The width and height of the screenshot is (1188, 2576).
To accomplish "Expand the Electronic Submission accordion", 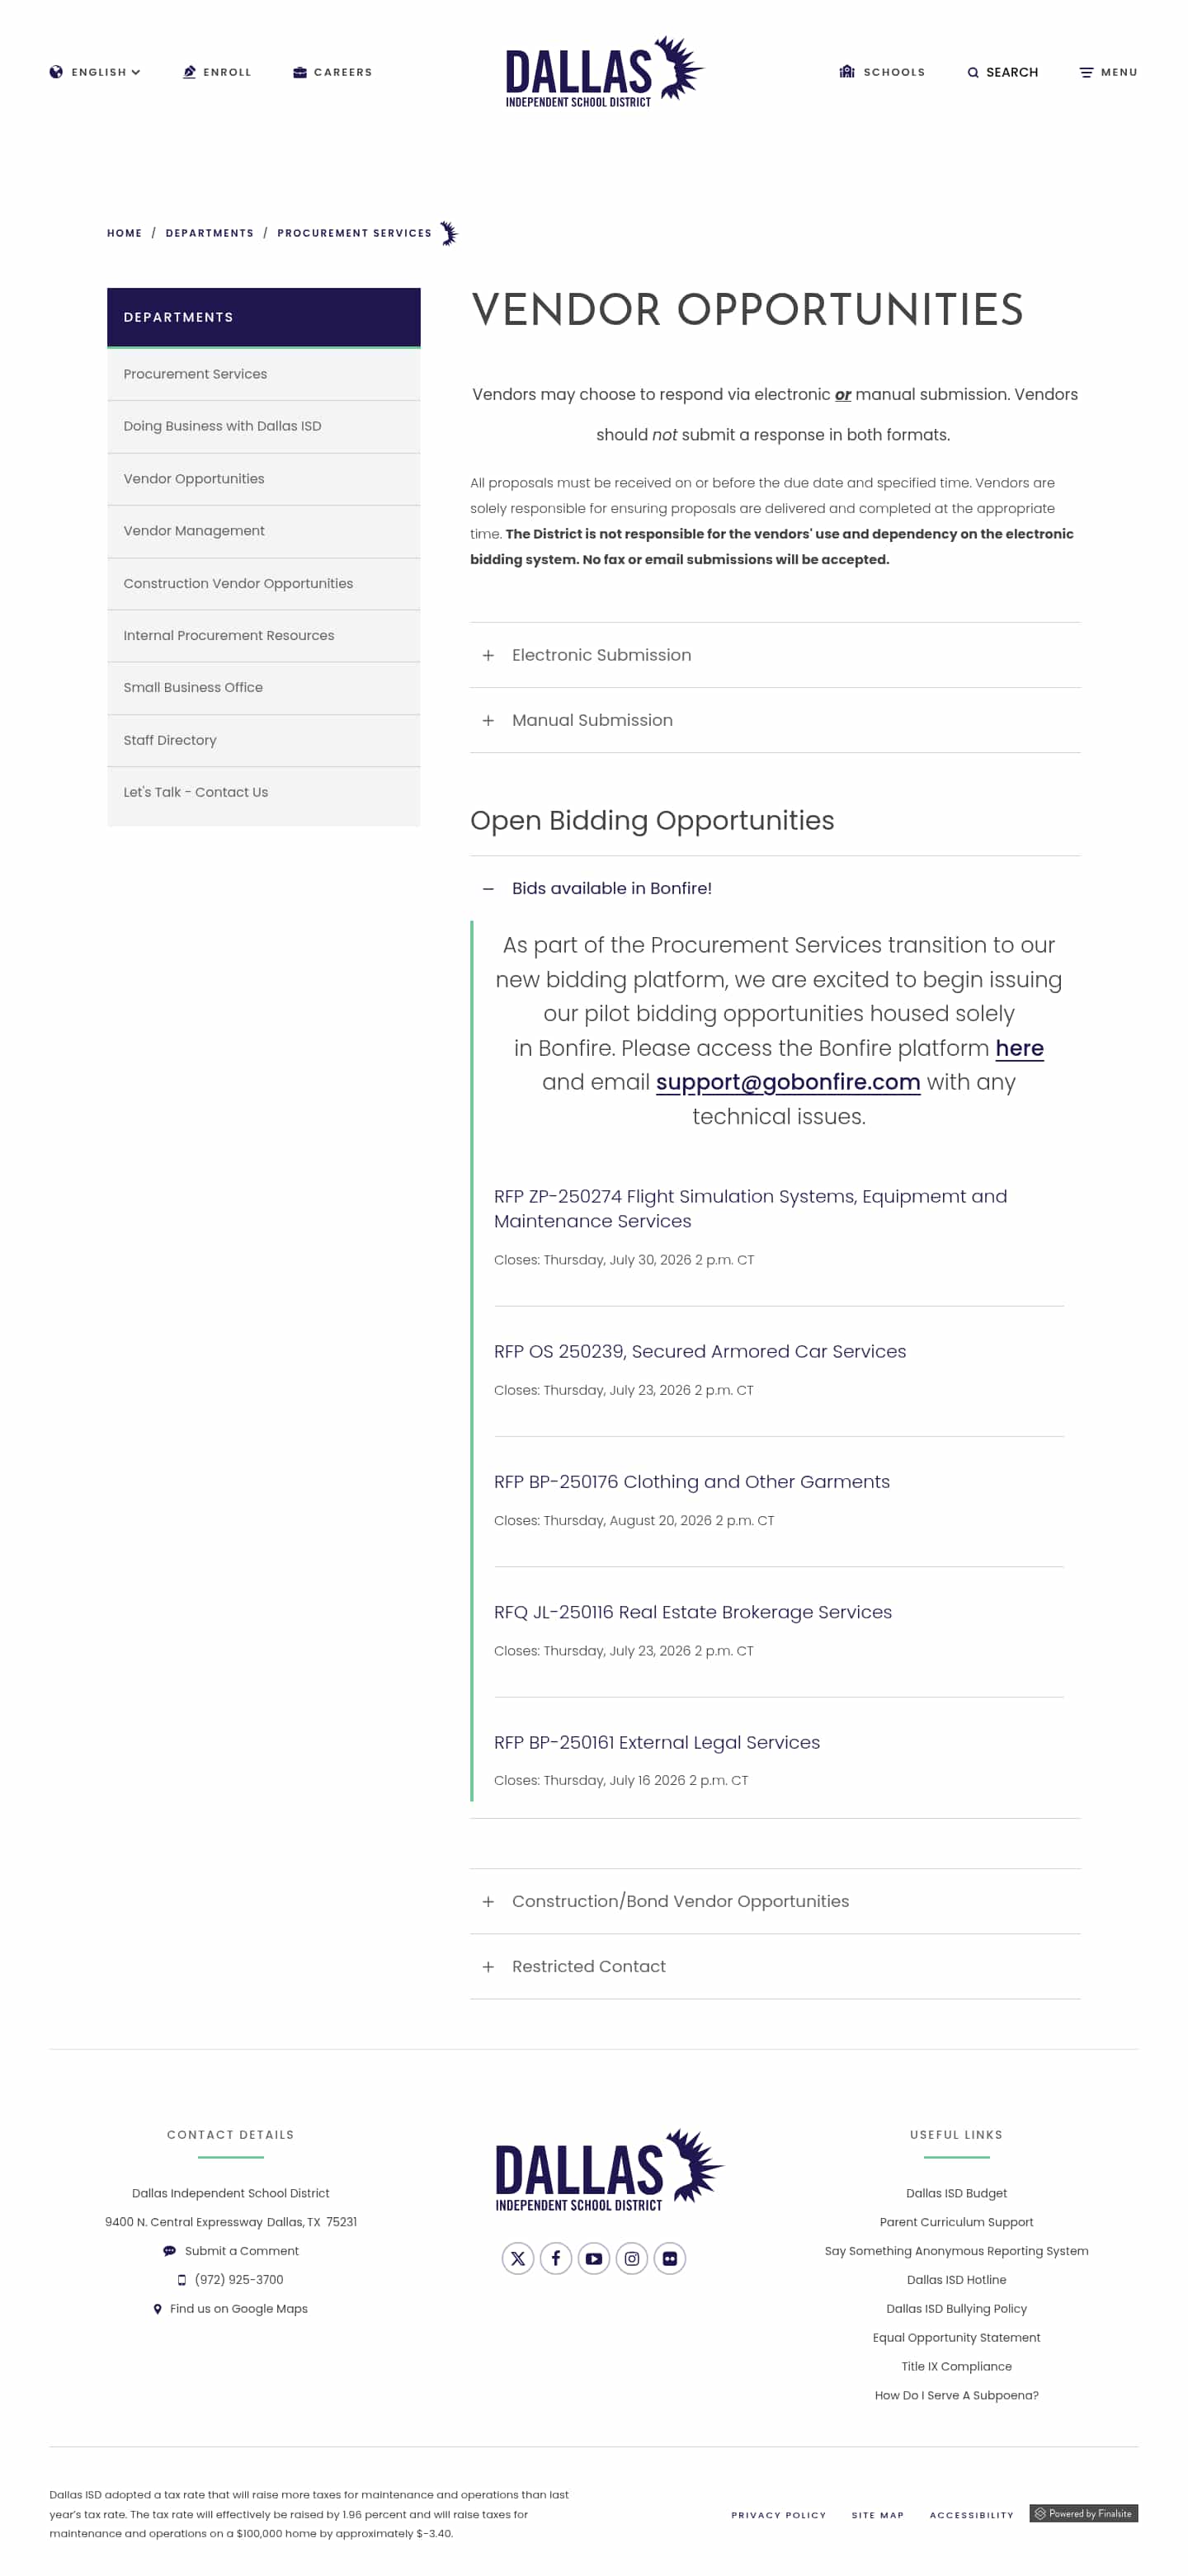I will [775, 655].
